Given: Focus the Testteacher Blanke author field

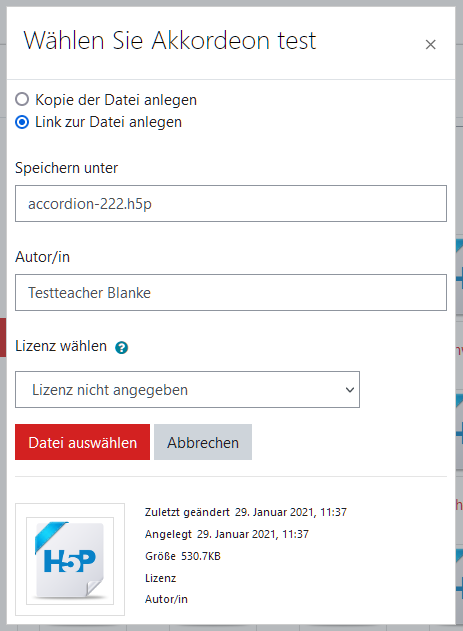Looking at the screenshot, I should (x=231, y=293).
